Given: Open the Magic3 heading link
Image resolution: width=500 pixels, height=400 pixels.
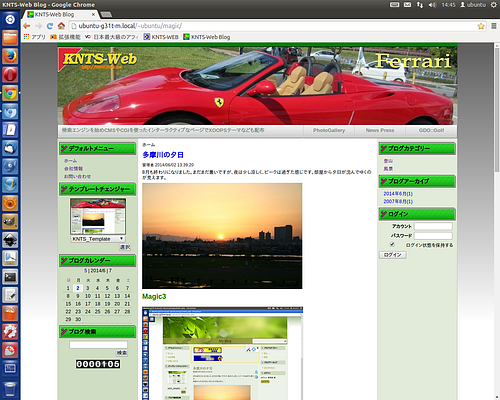Looking at the screenshot, I should click(x=154, y=296).
